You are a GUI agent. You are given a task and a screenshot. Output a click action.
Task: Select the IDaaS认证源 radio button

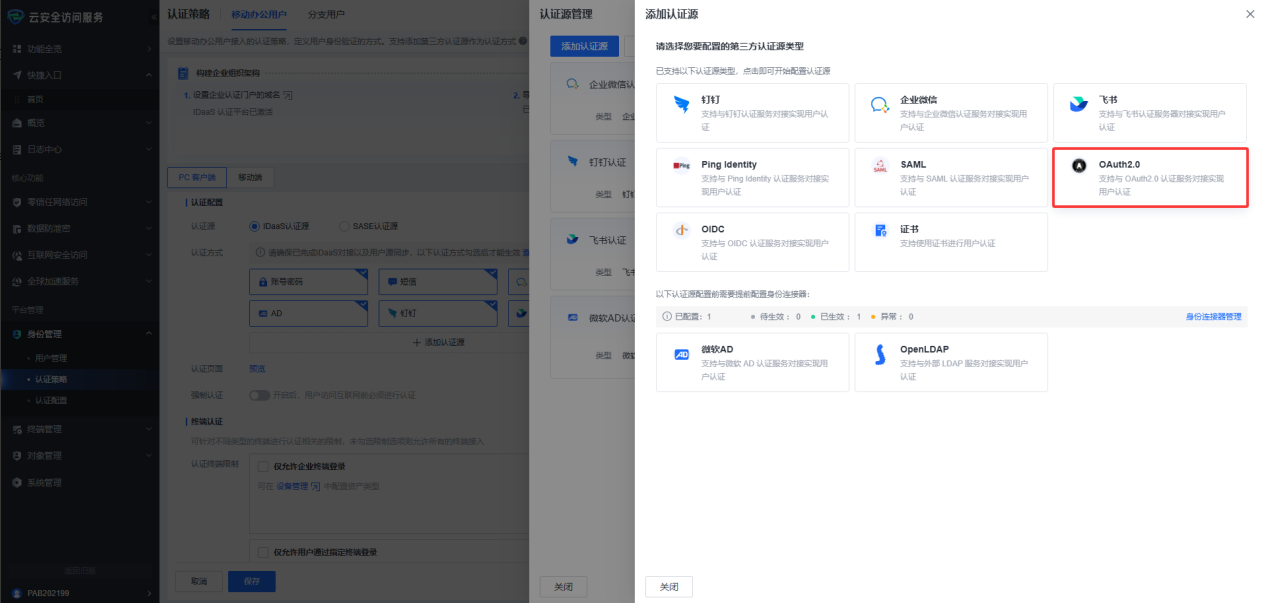click(x=254, y=226)
